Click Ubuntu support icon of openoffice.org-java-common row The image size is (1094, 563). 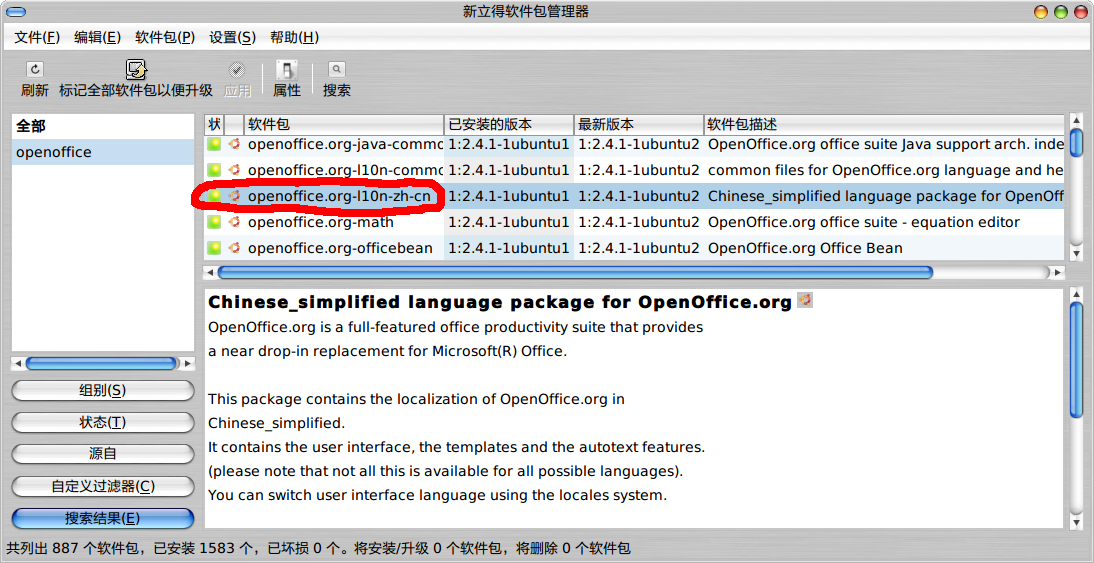pos(234,144)
